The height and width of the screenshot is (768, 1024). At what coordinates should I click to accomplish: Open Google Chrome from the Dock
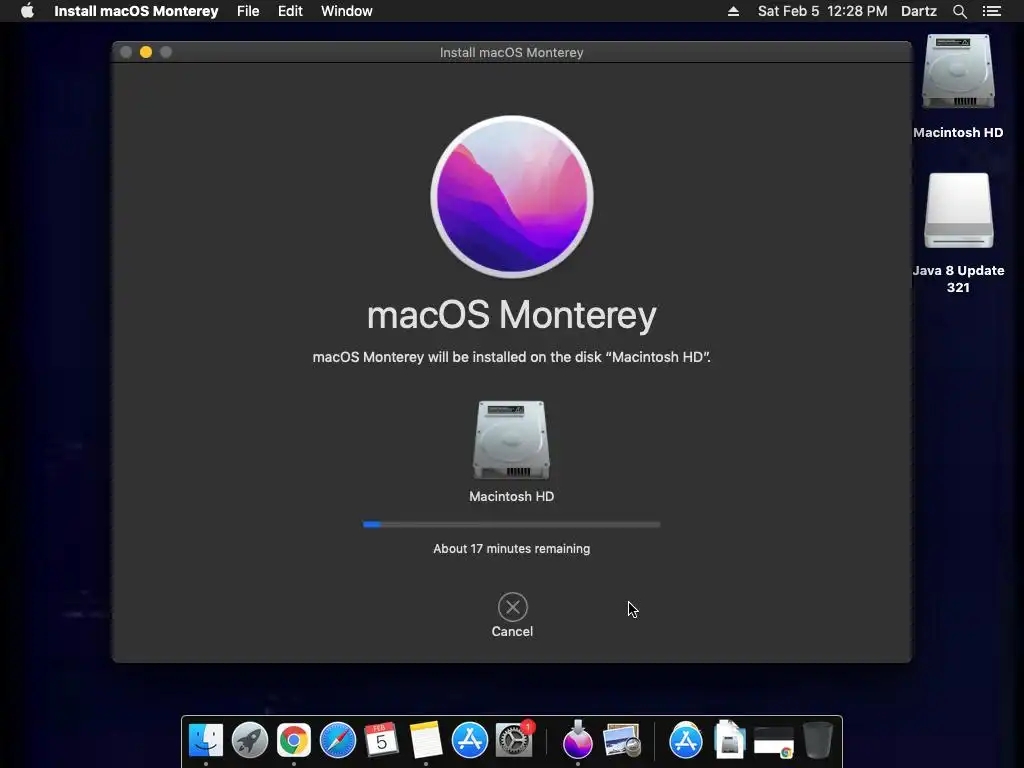coord(294,741)
